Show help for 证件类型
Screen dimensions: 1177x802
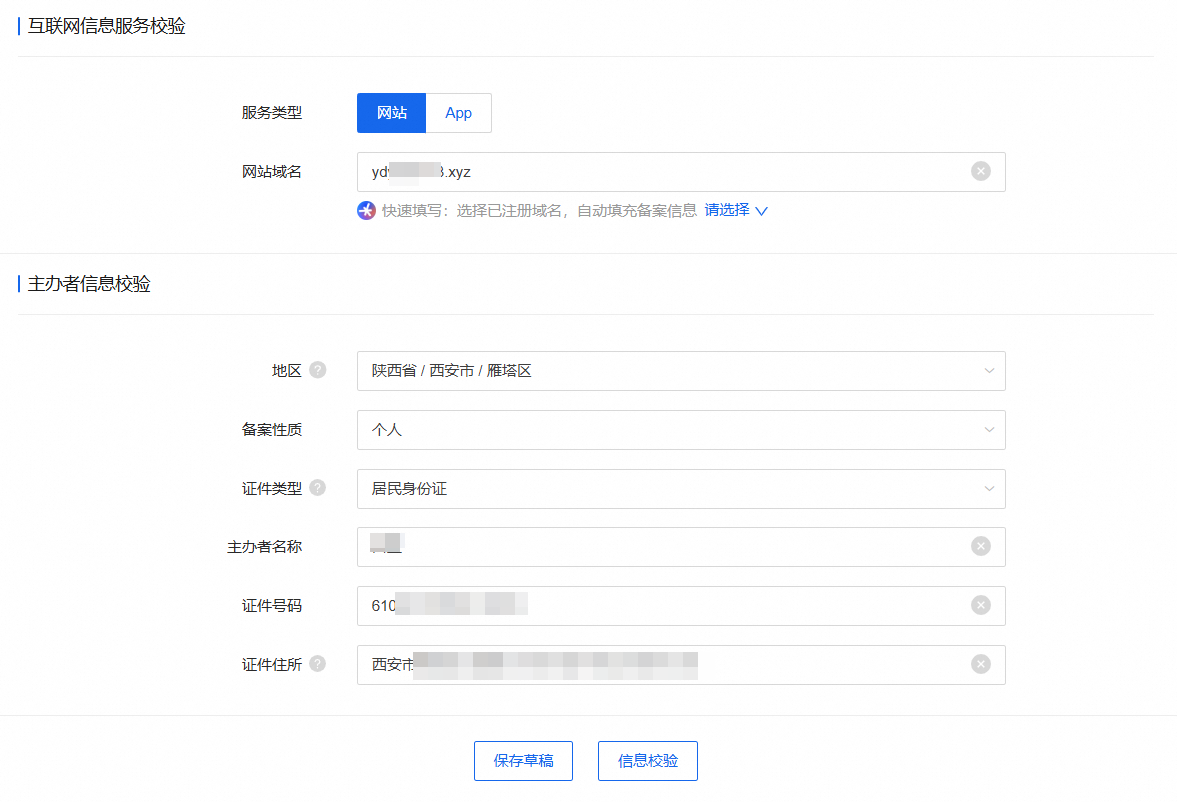pyautogui.click(x=318, y=488)
